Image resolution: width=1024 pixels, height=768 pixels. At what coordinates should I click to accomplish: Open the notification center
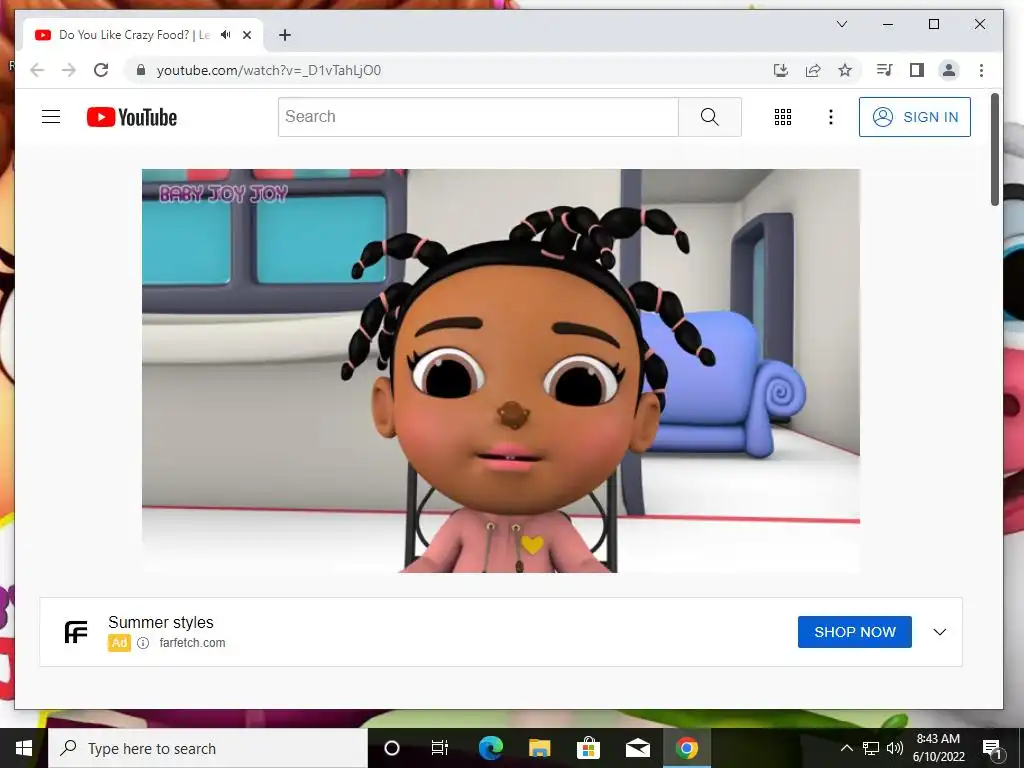coord(992,748)
